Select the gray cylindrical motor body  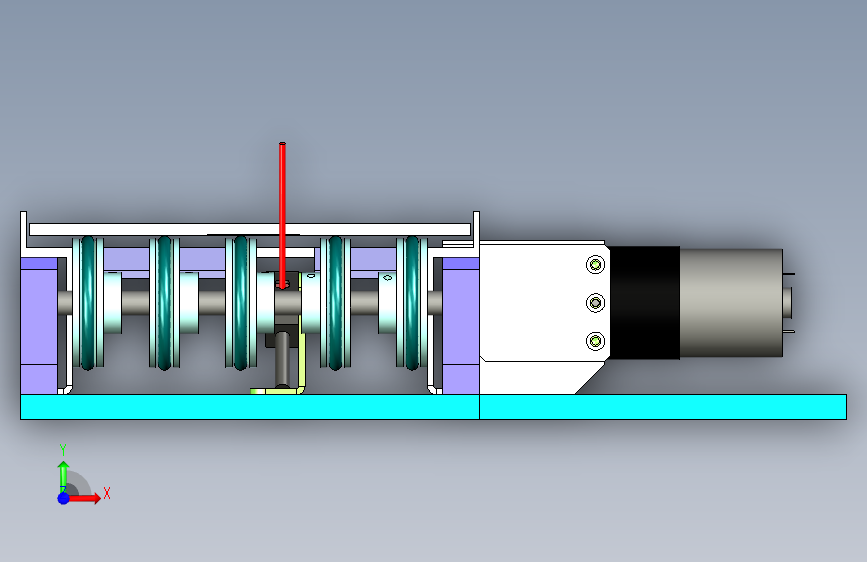pos(730,303)
